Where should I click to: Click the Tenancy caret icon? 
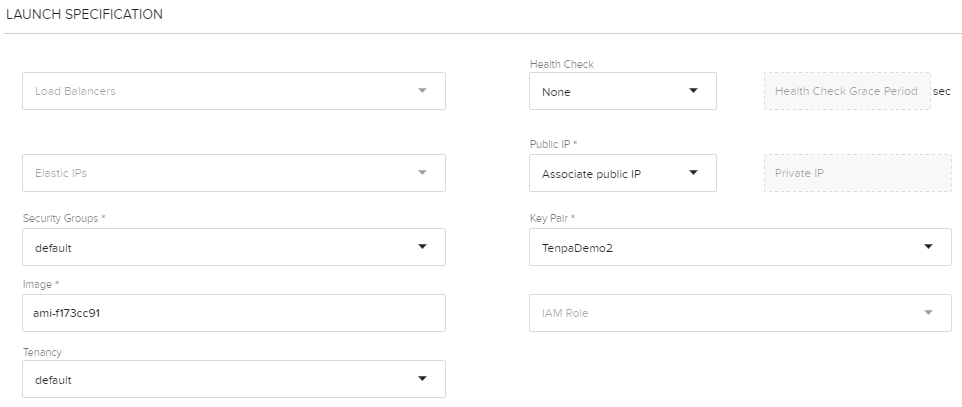[421, 379]
